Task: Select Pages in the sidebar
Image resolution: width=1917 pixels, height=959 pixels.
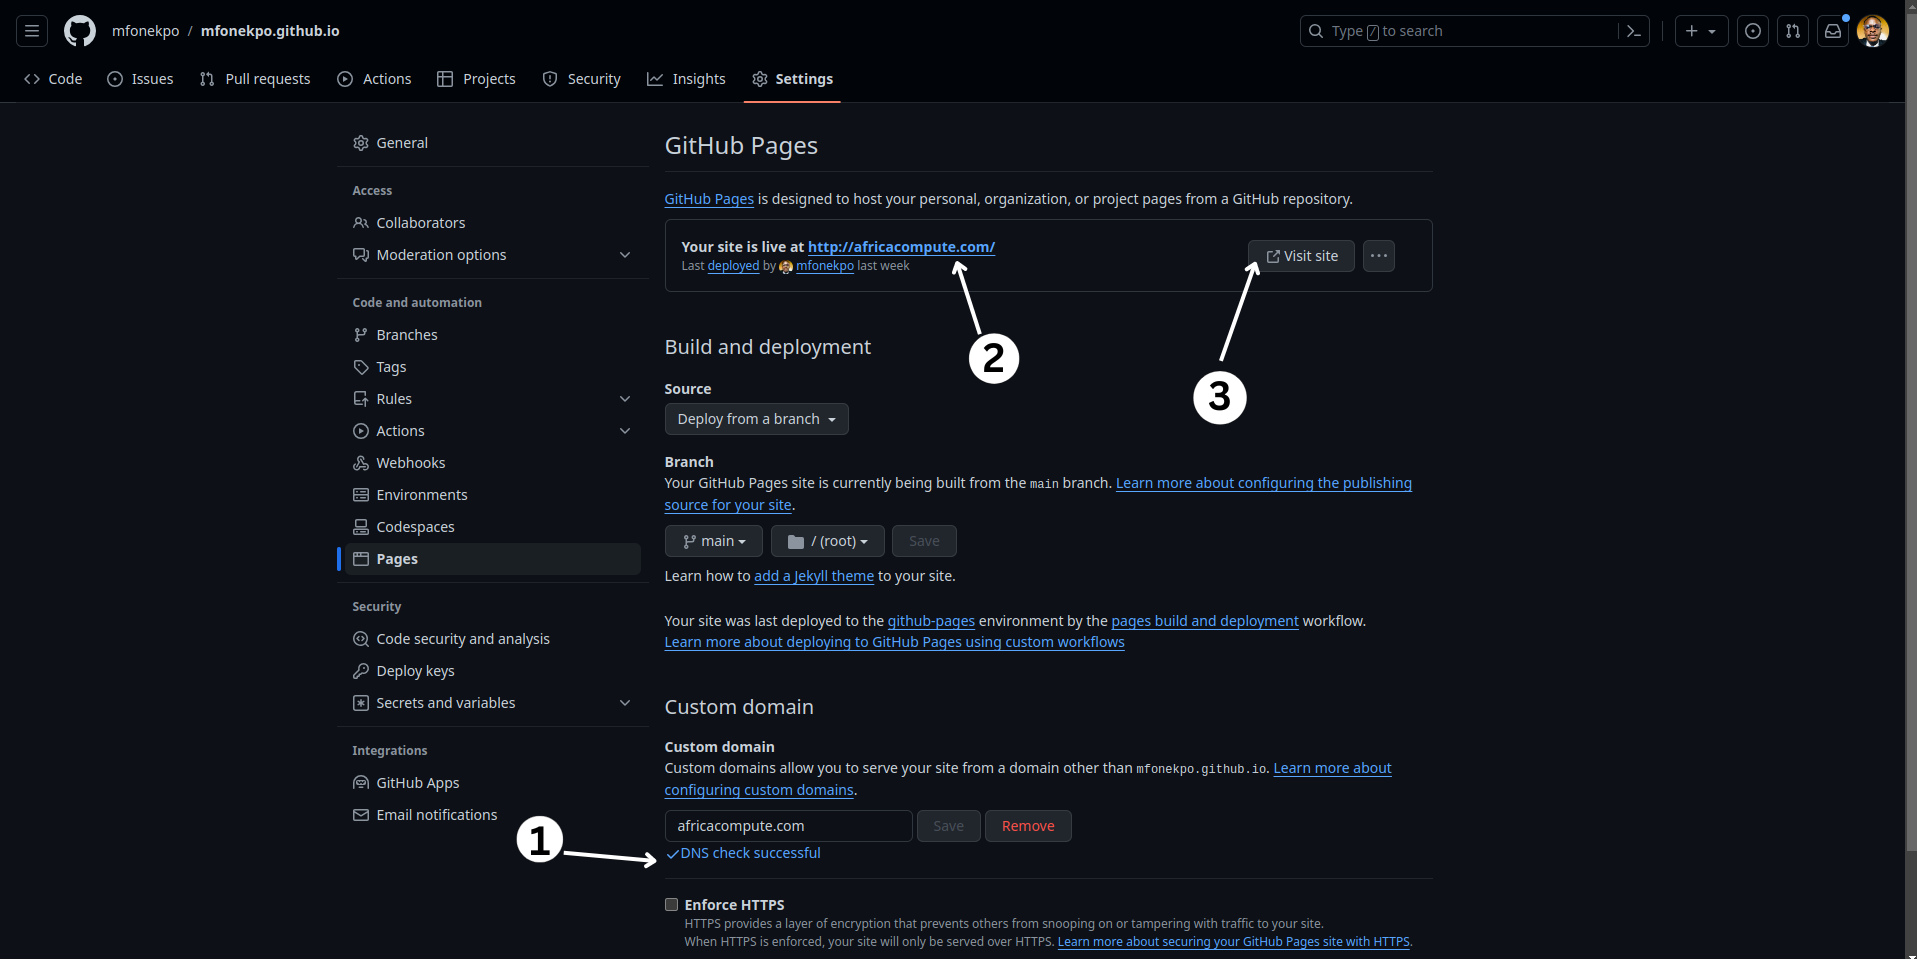Action: pos(493,559)
